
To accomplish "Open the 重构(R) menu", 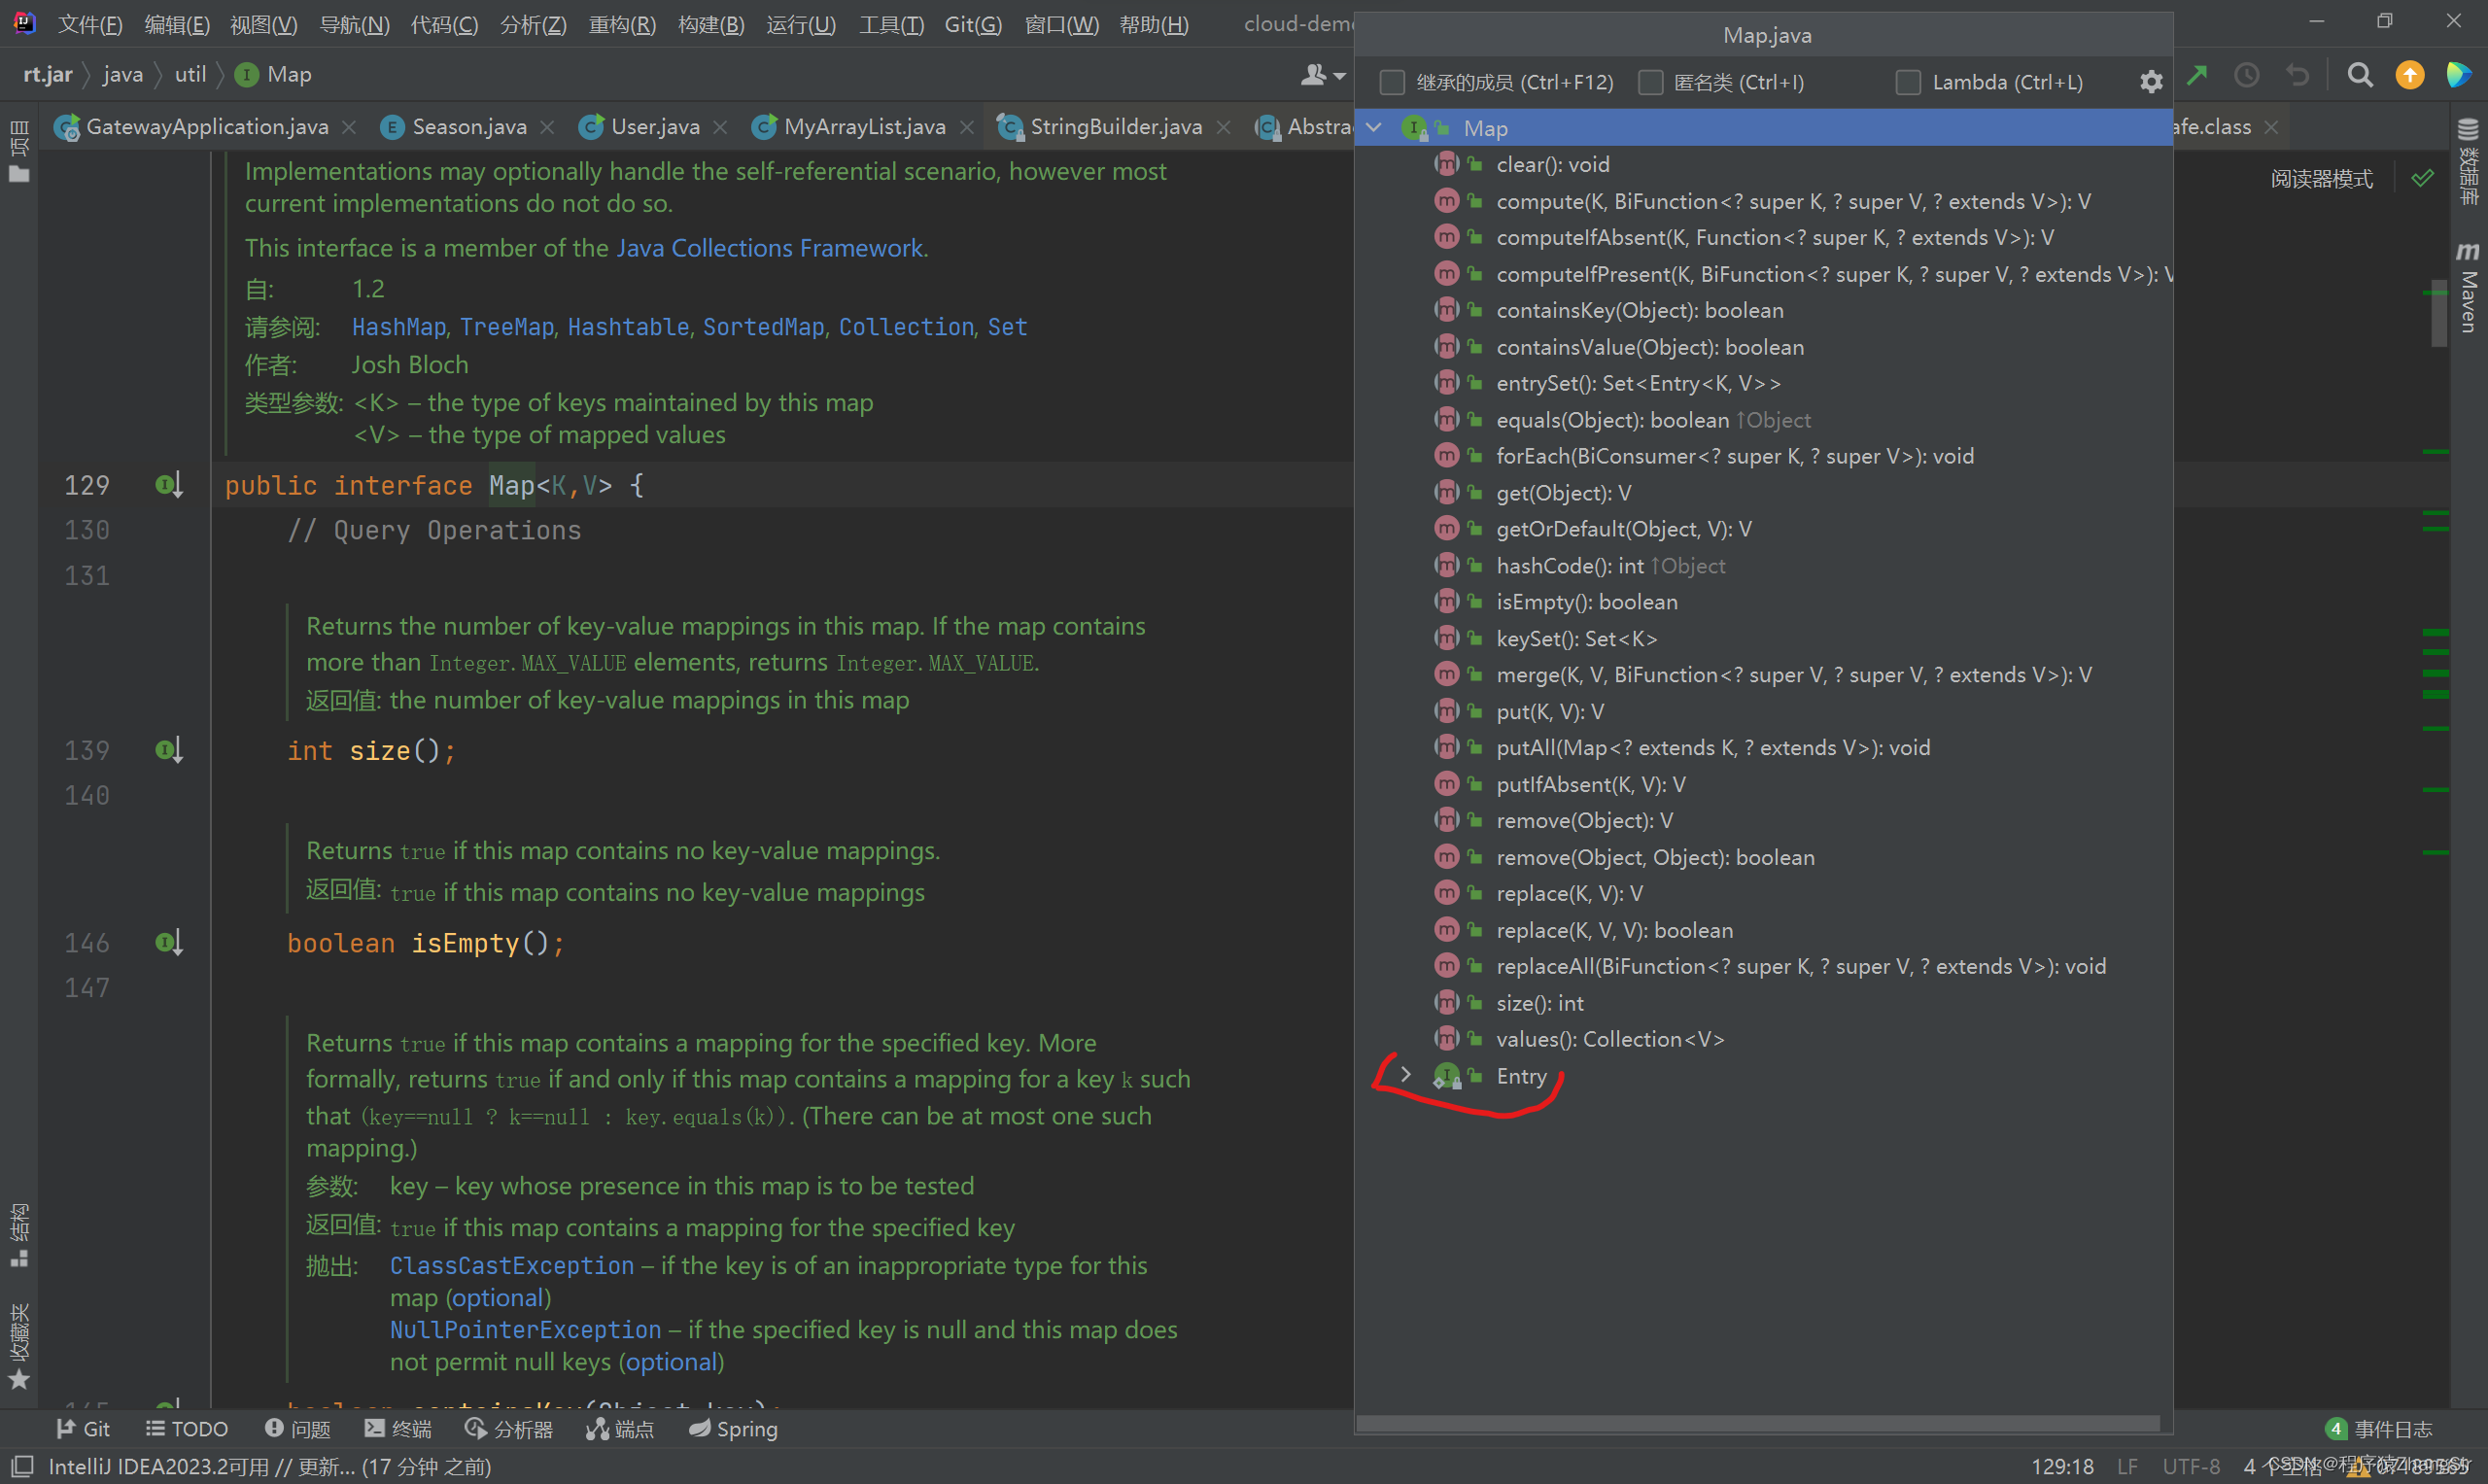I will coord(622,24).
